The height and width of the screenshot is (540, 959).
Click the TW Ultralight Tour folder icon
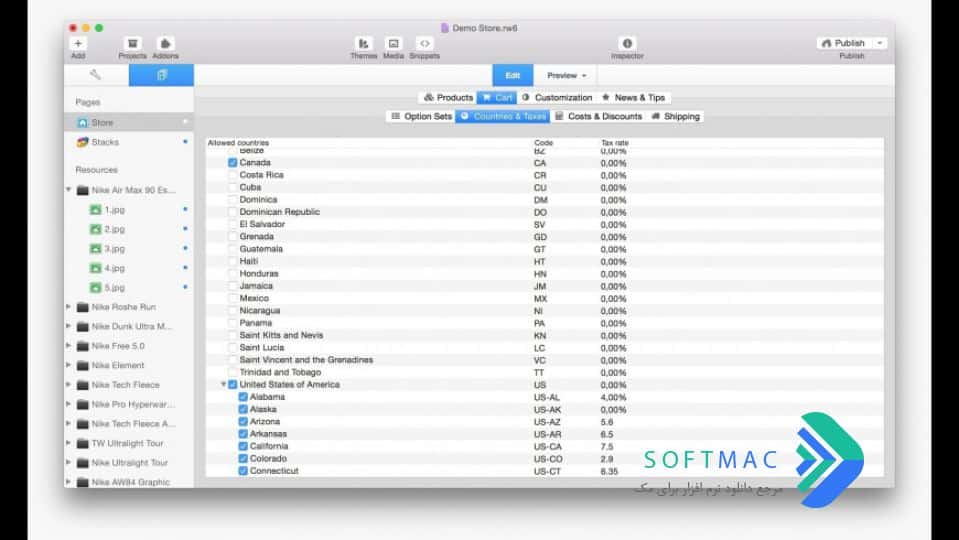[x=83, y=443]
